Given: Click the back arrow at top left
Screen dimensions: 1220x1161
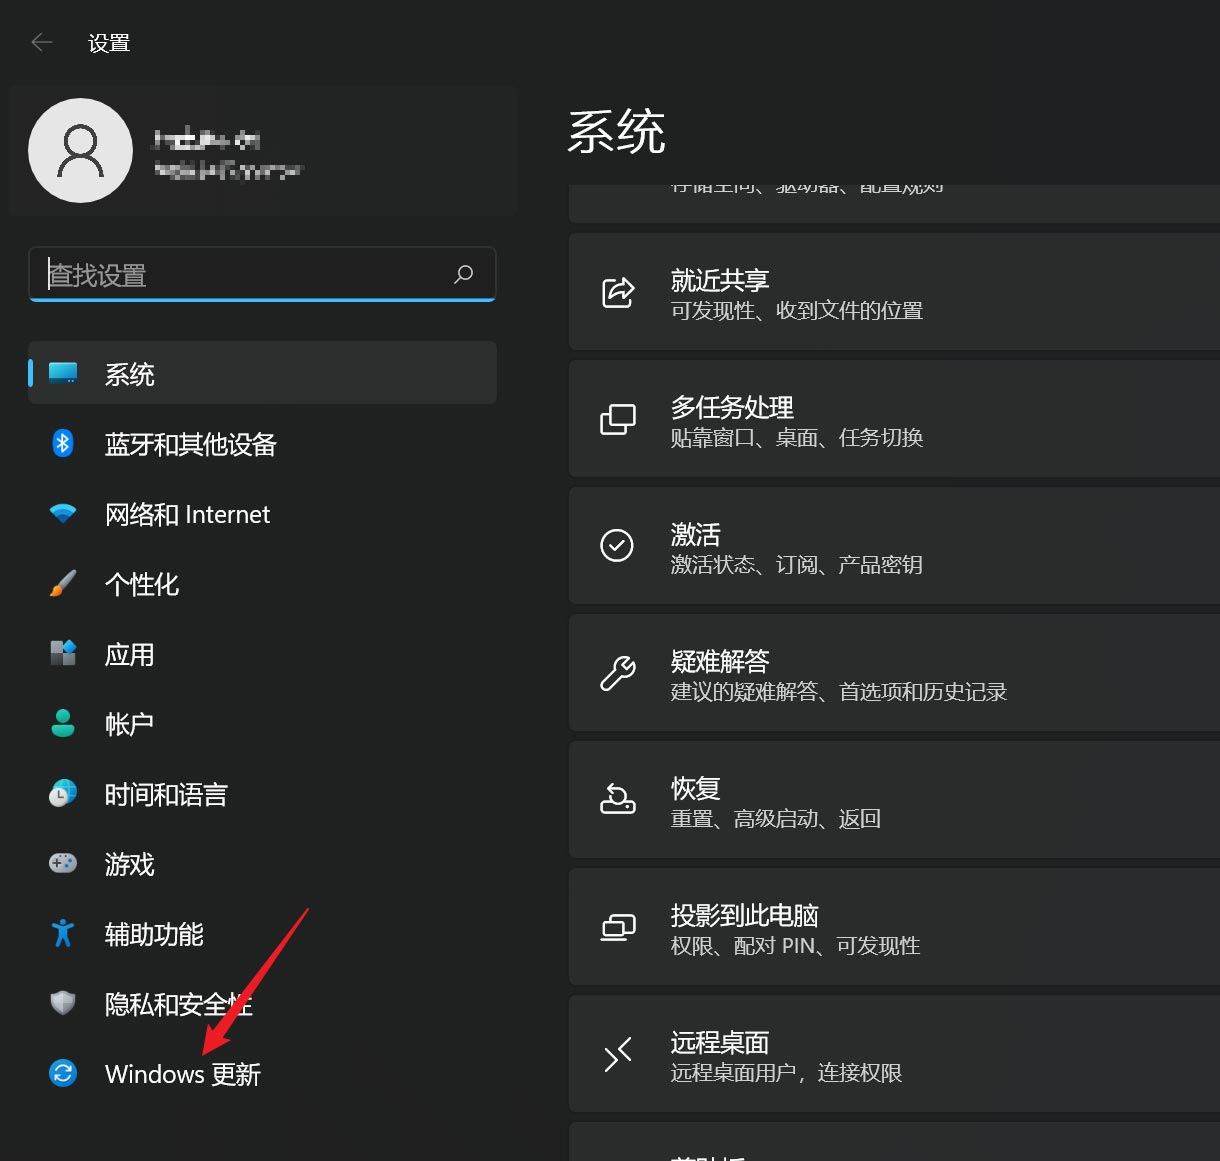Looking at the screenshot, I should coord(40,41).
